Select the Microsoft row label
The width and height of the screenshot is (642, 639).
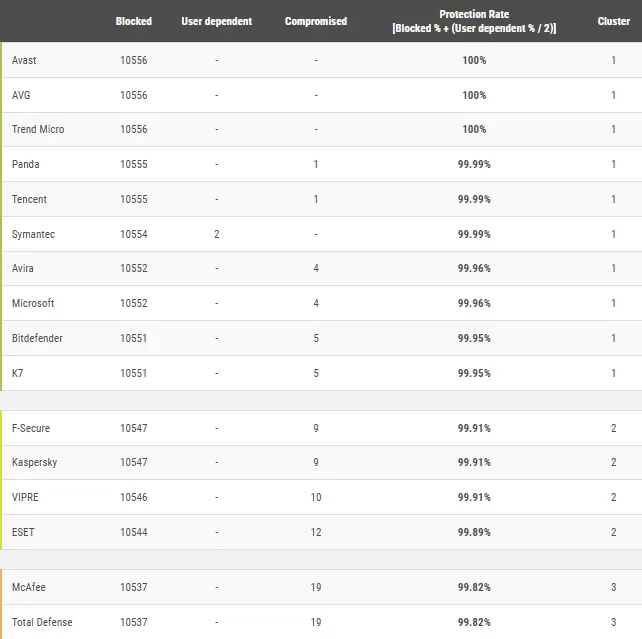point(33,303)
